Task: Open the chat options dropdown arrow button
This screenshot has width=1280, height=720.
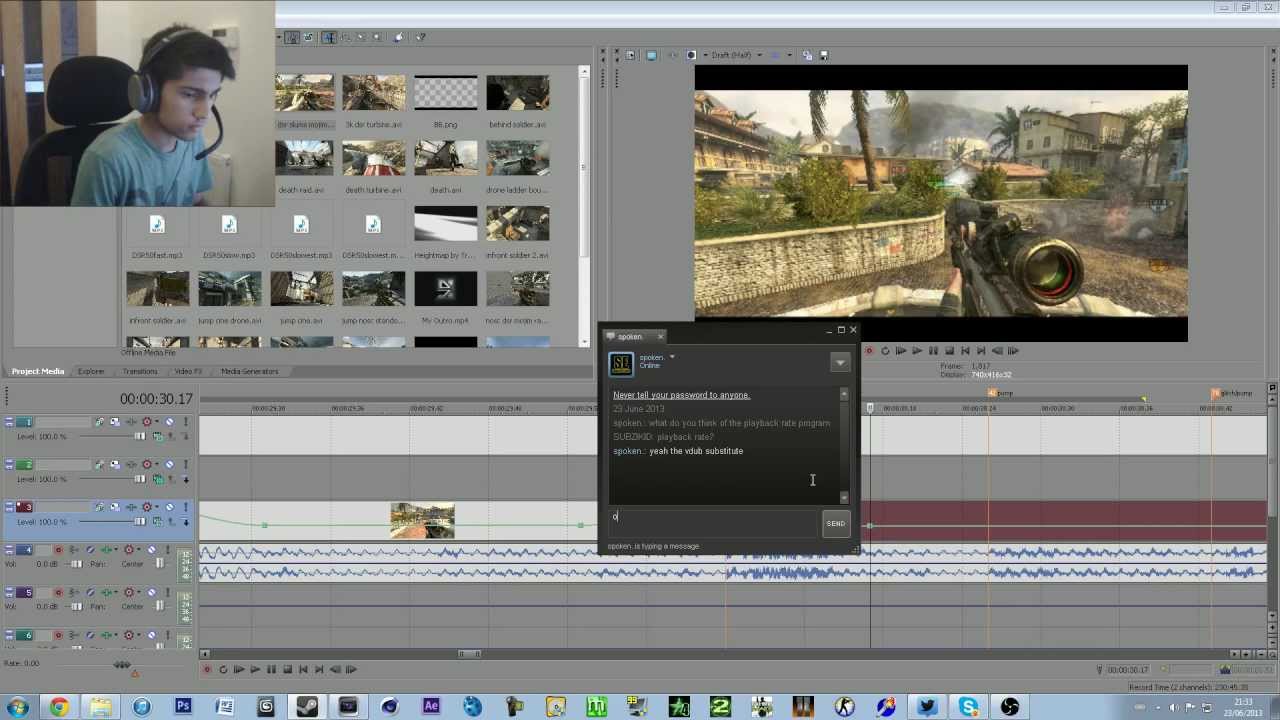Action: 840,362
